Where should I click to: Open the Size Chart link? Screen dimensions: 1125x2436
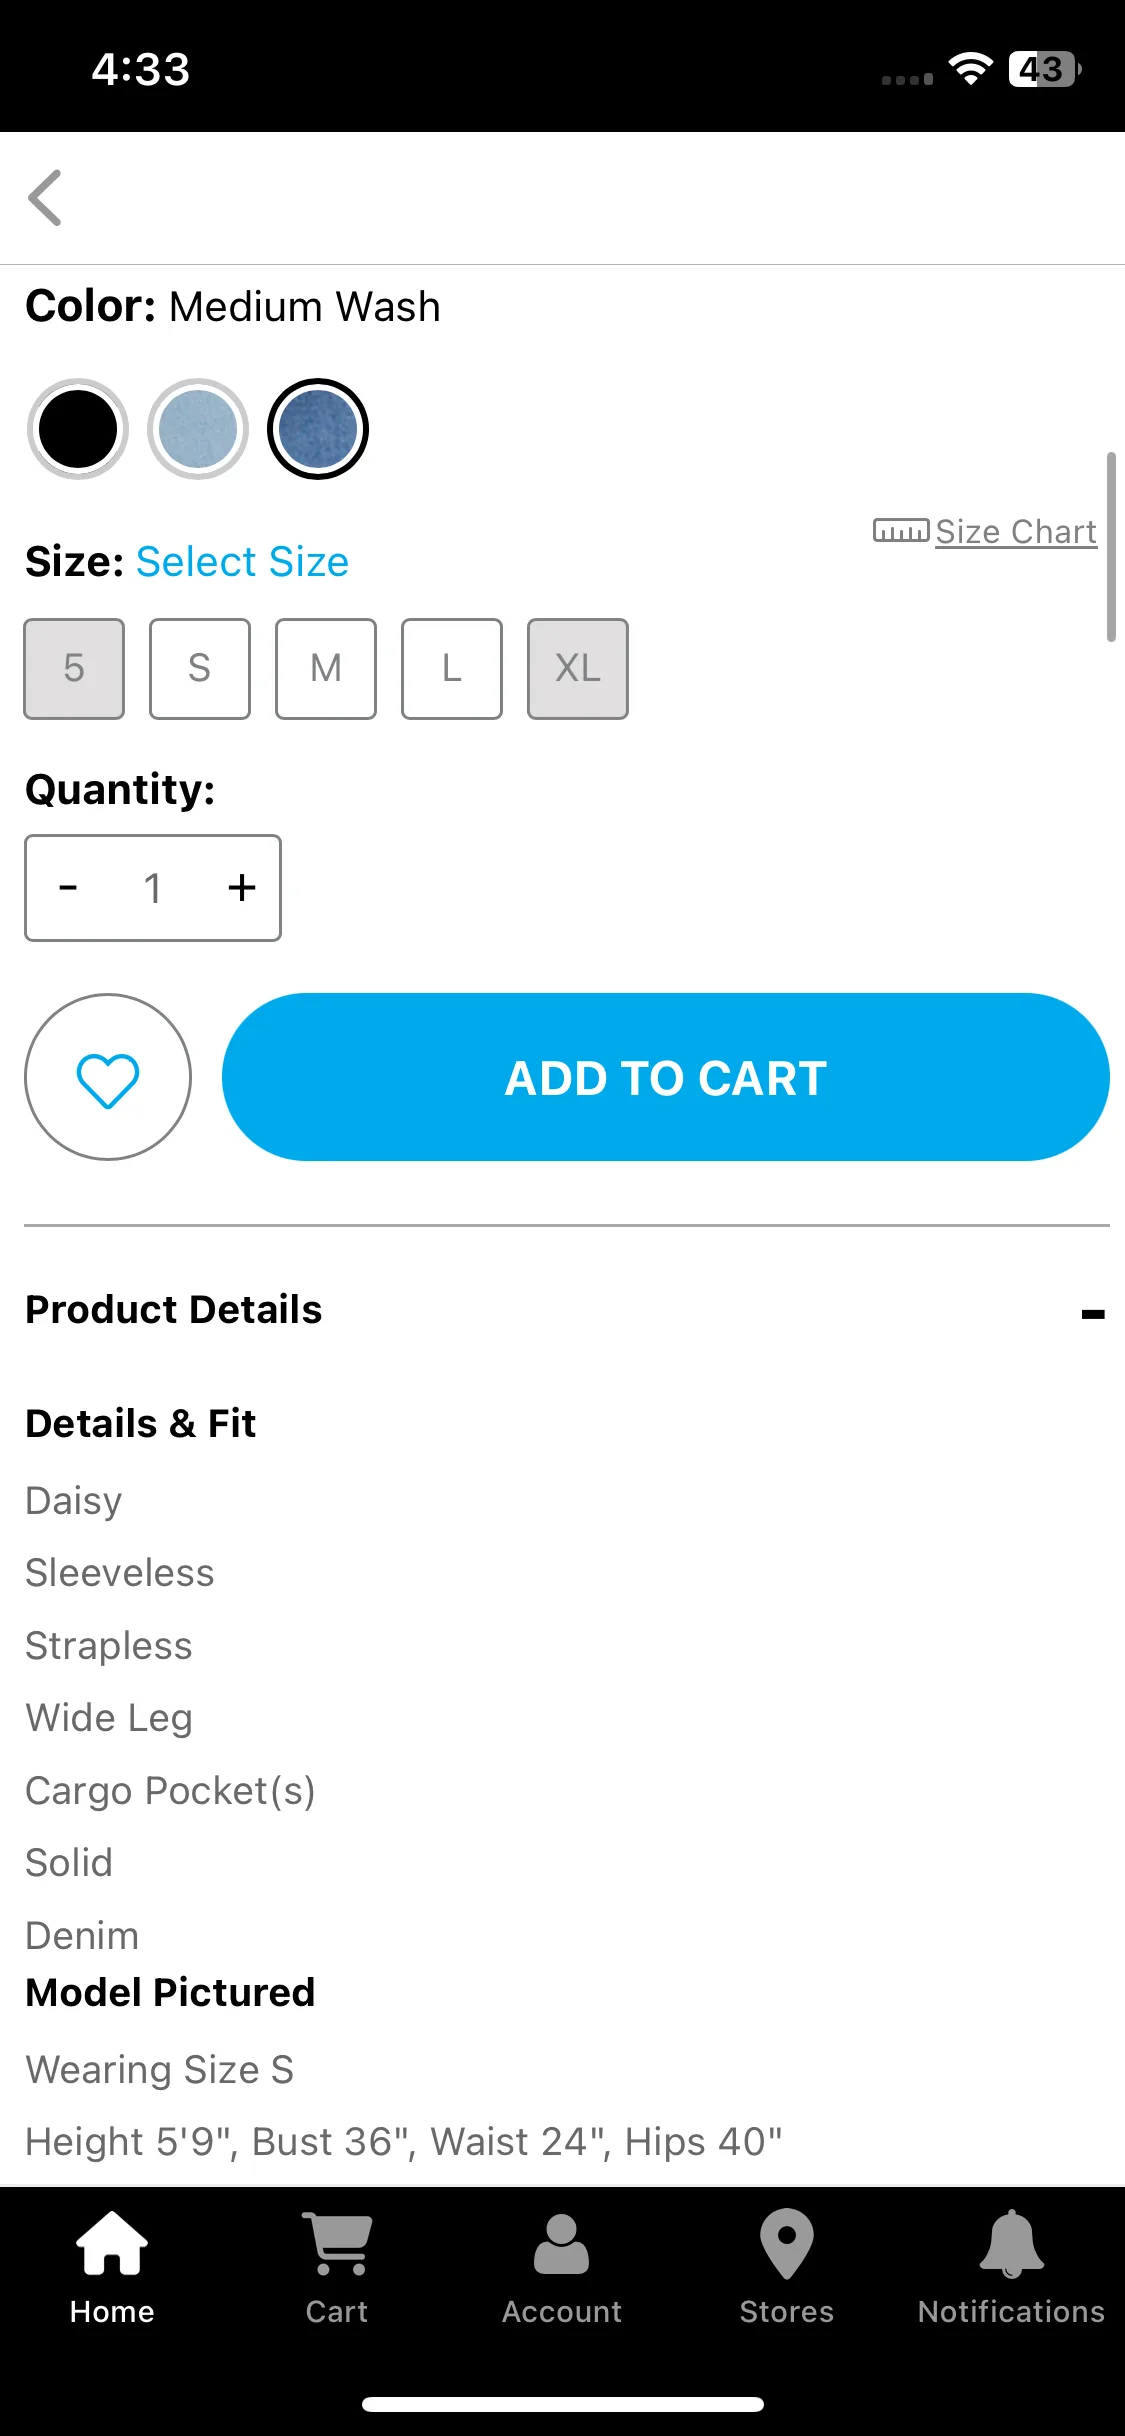tap(1016, 532)
